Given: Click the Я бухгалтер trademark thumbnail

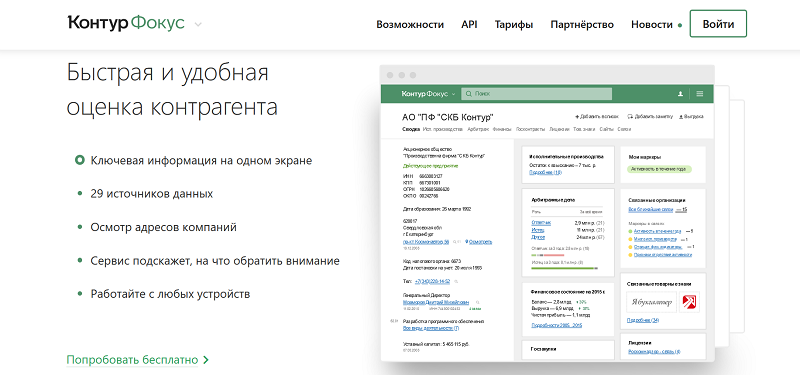Looking at the screenshot, I should point(652,302).
